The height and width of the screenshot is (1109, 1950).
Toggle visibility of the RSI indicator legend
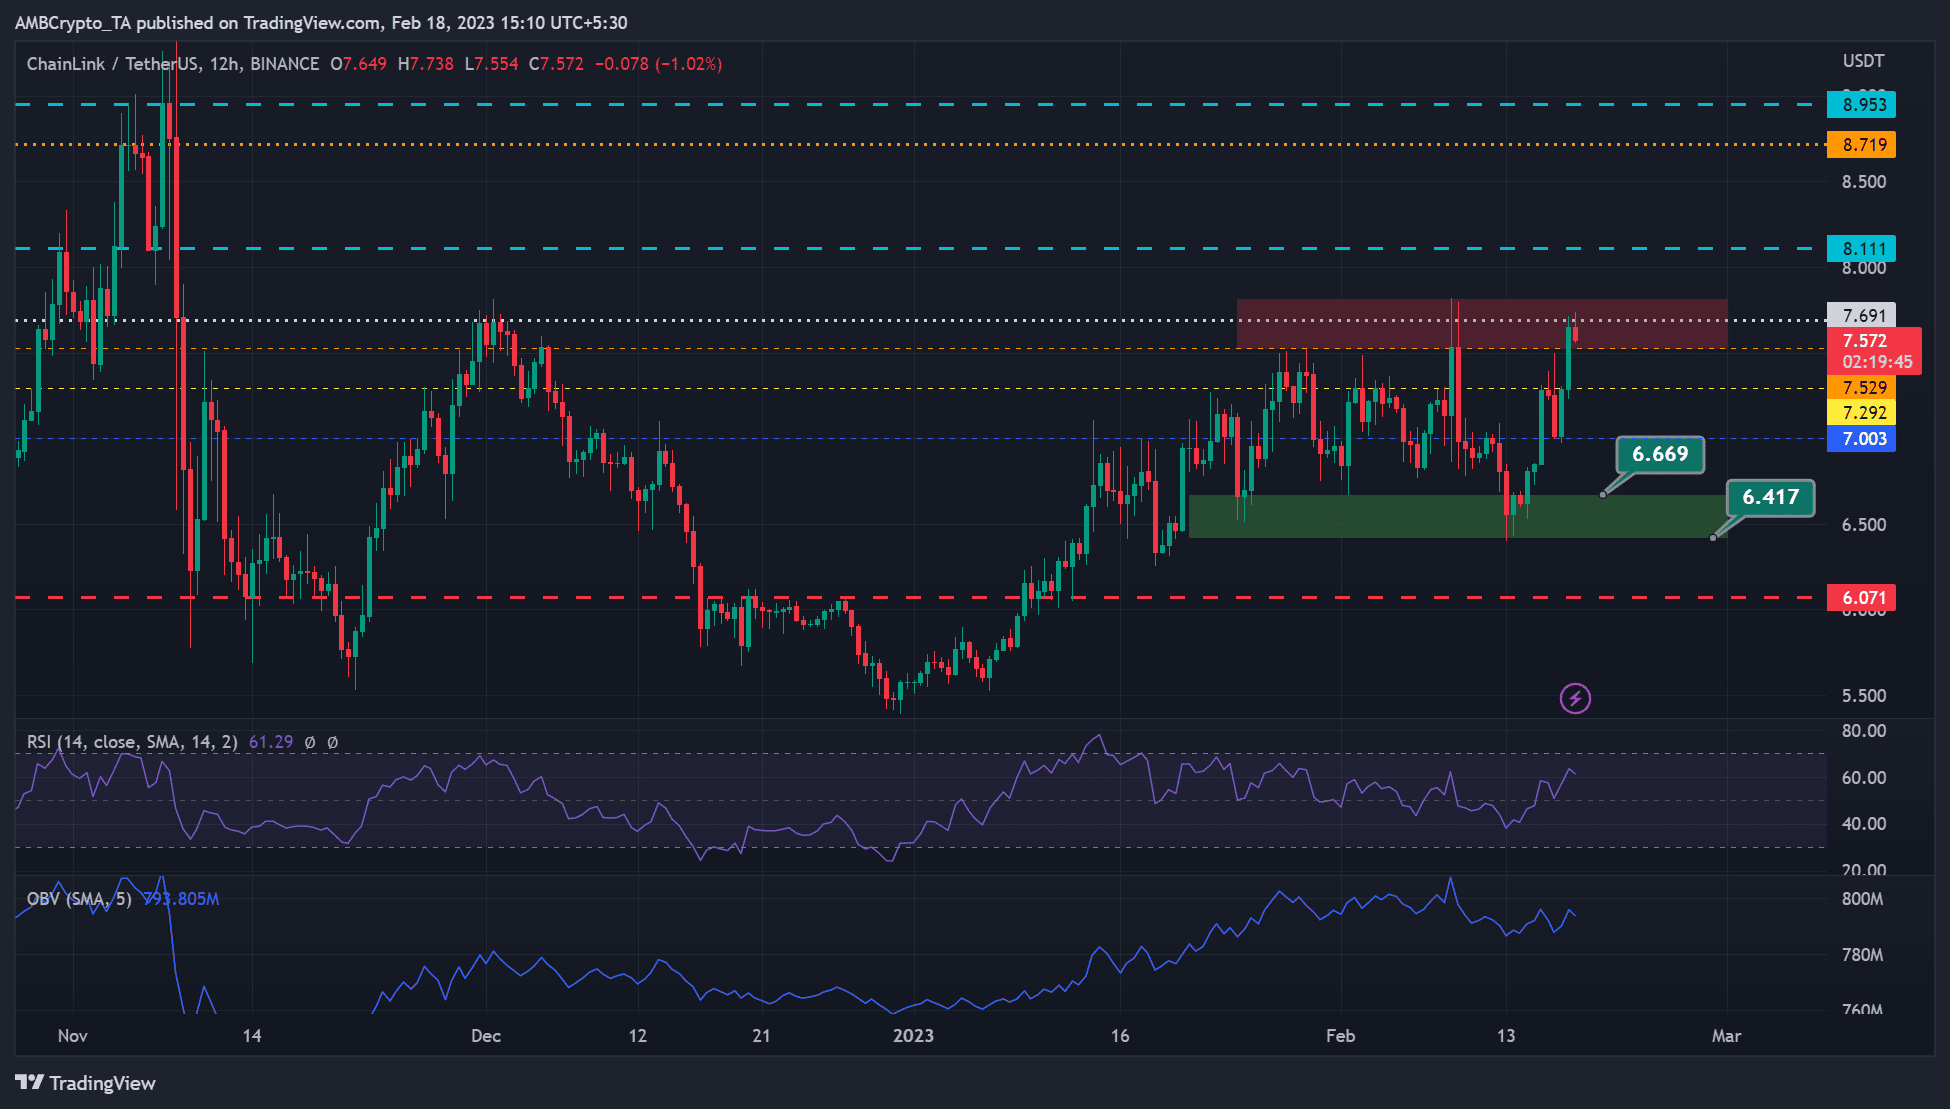coord(130,743)
